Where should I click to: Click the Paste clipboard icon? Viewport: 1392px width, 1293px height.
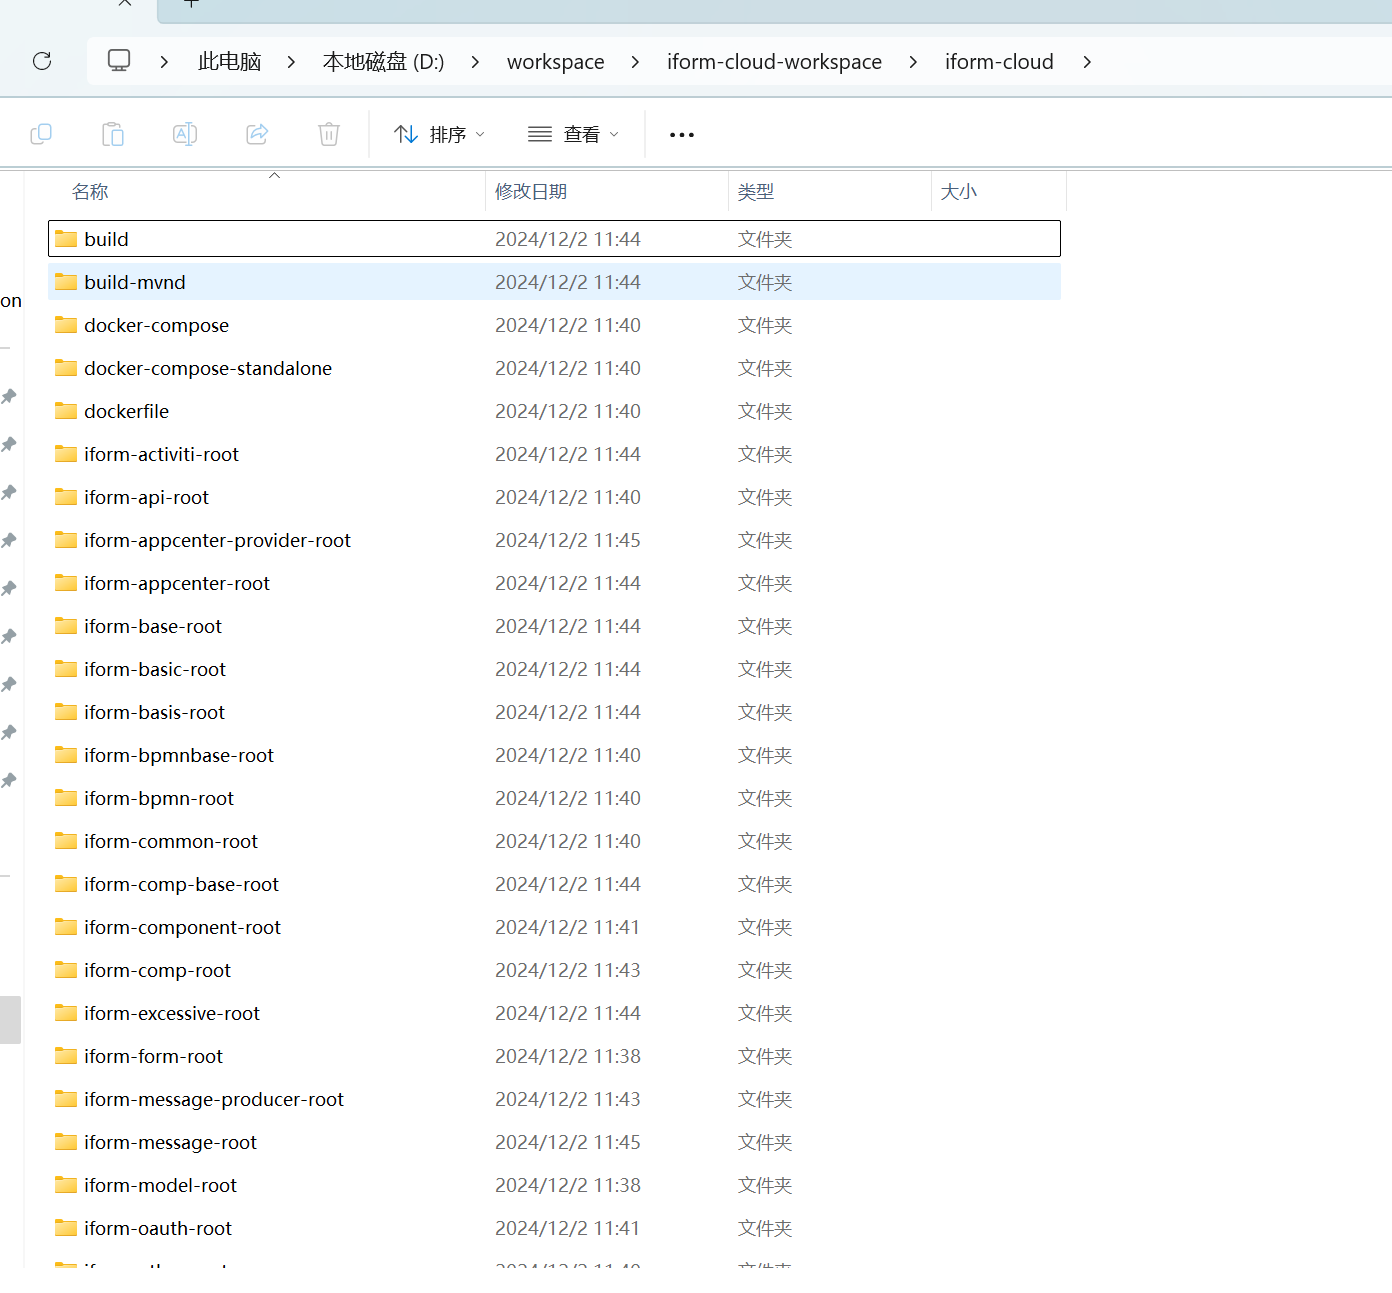(113, 134)
